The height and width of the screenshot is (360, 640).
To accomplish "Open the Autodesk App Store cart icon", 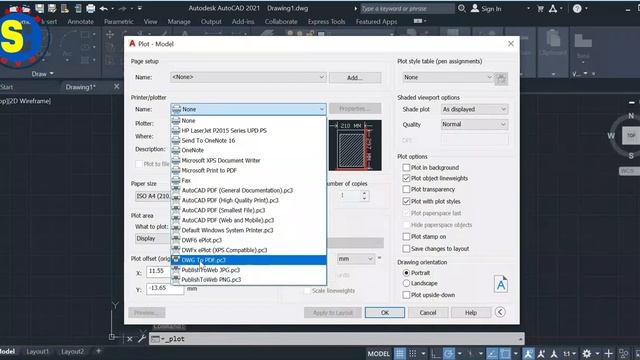I will coord(540,8).
